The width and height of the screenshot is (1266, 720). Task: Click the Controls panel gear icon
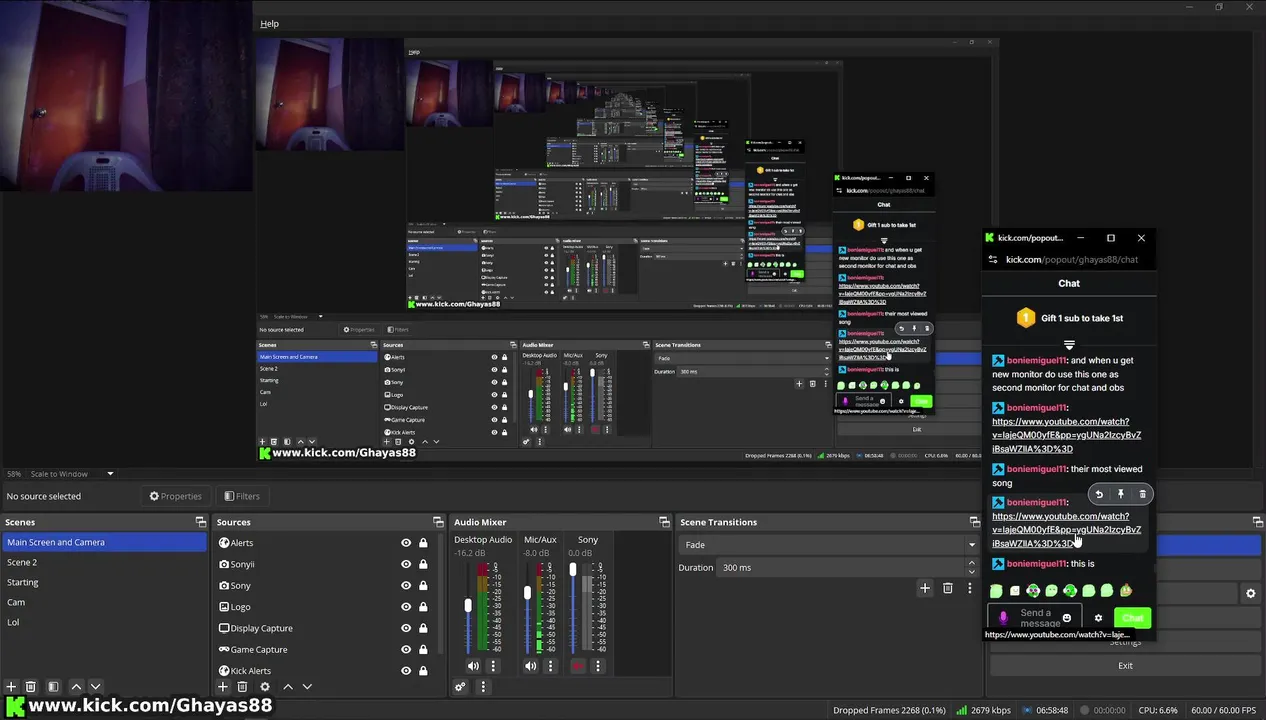(1250, 593)
